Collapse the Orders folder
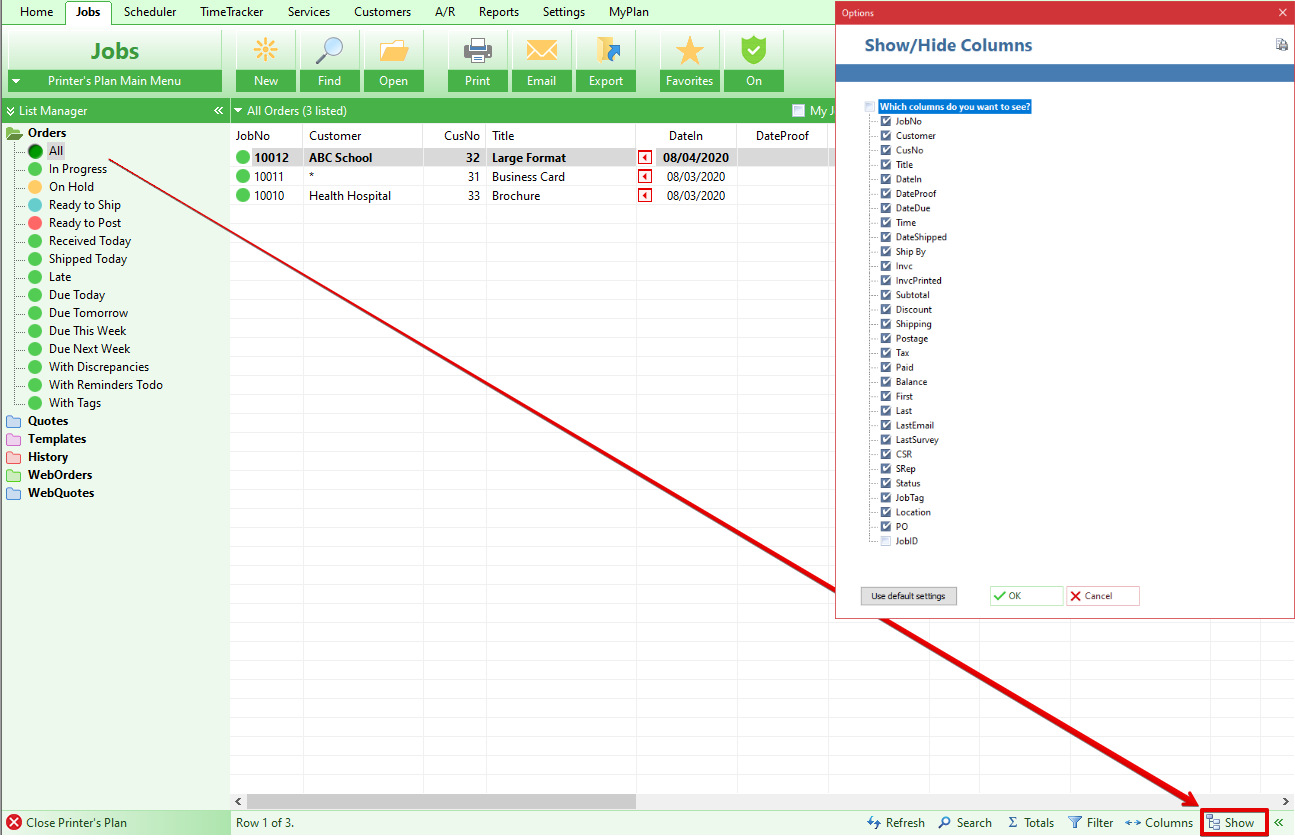 click(x=14, y=133)
